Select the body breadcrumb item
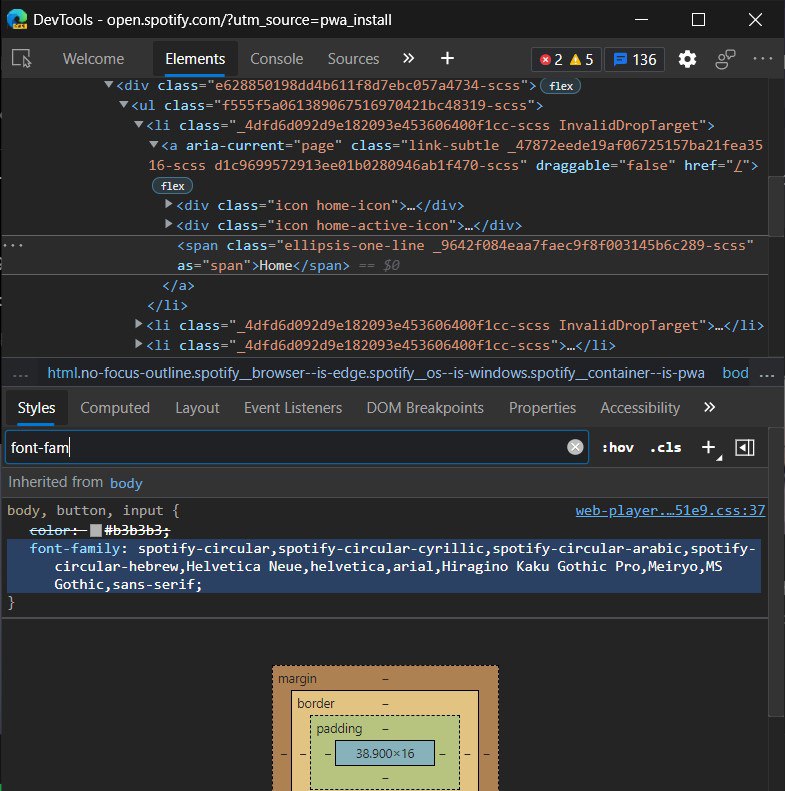The width and height of the screenshot is (785, 791). (x=735, y=373)
